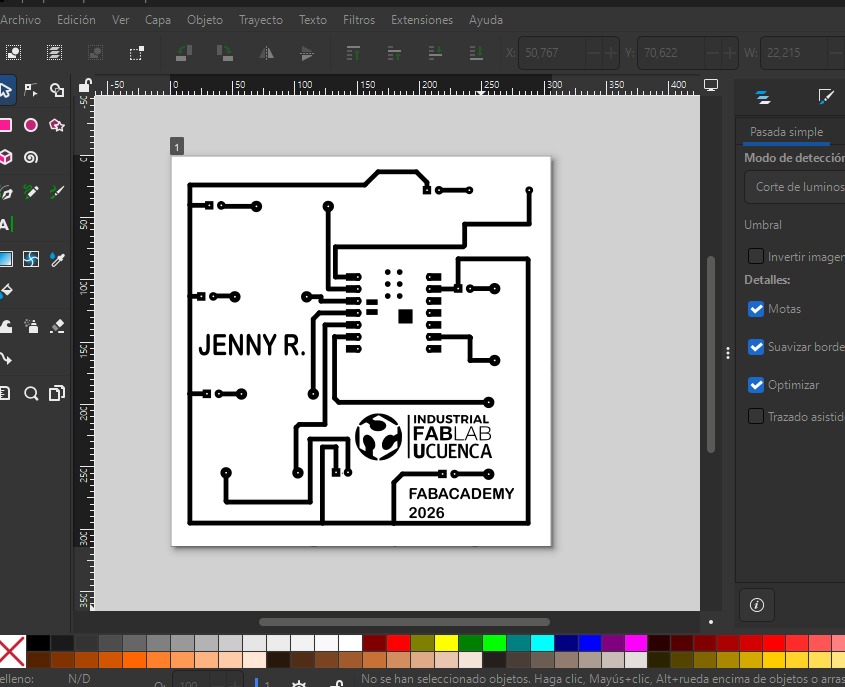Open the Filtros menu

click(x=359, y=20)
